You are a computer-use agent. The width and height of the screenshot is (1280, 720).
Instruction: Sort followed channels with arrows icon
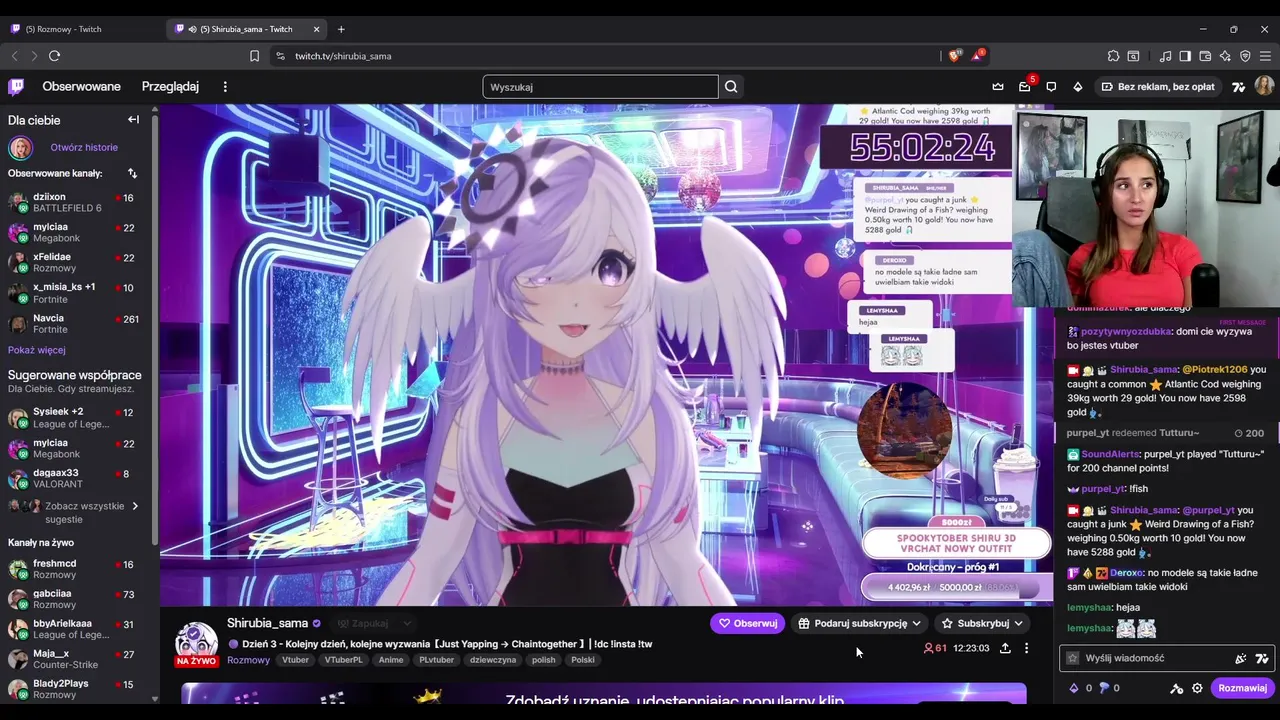pos(132,173)
